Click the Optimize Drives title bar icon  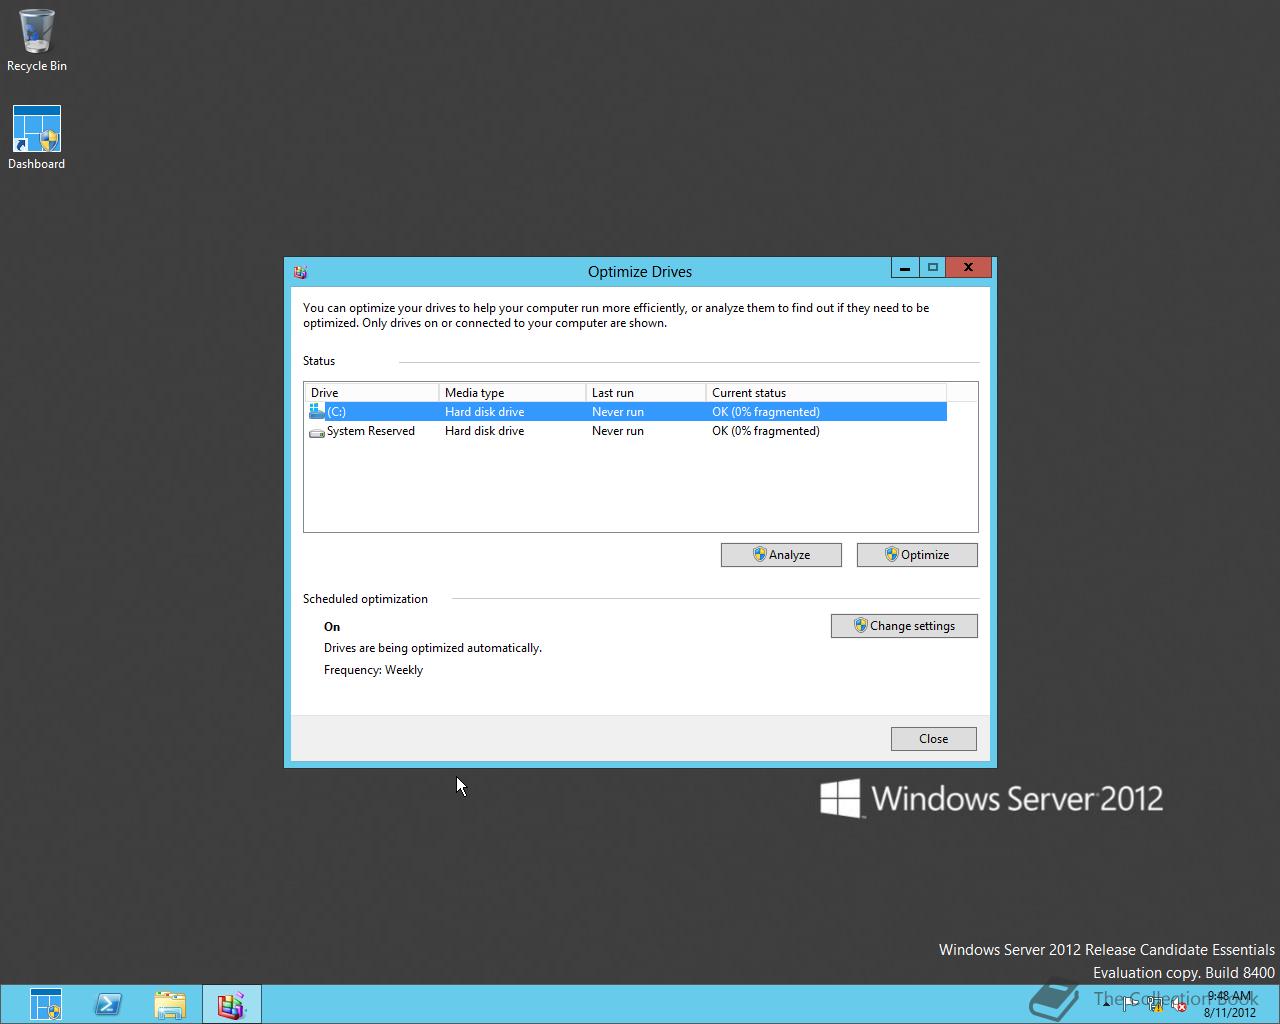300,271
